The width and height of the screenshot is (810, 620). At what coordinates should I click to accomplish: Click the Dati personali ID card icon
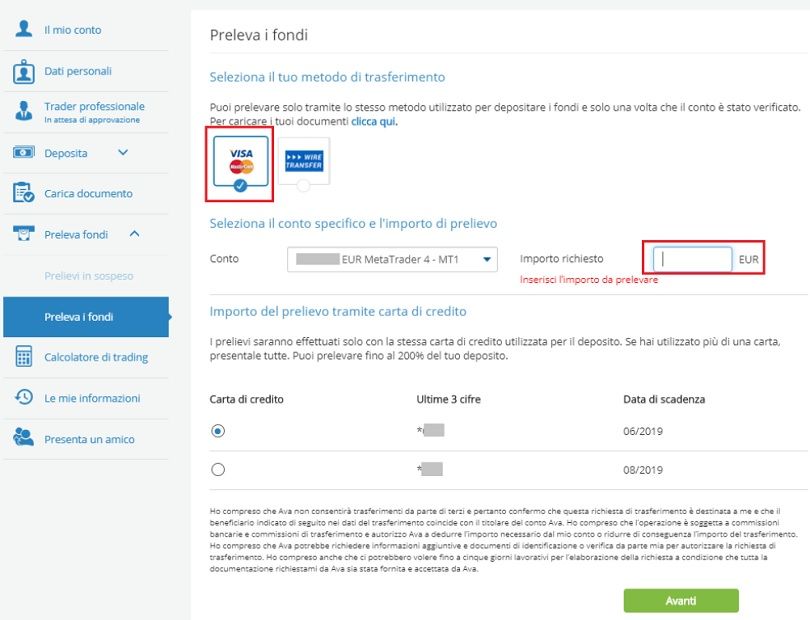24,71
